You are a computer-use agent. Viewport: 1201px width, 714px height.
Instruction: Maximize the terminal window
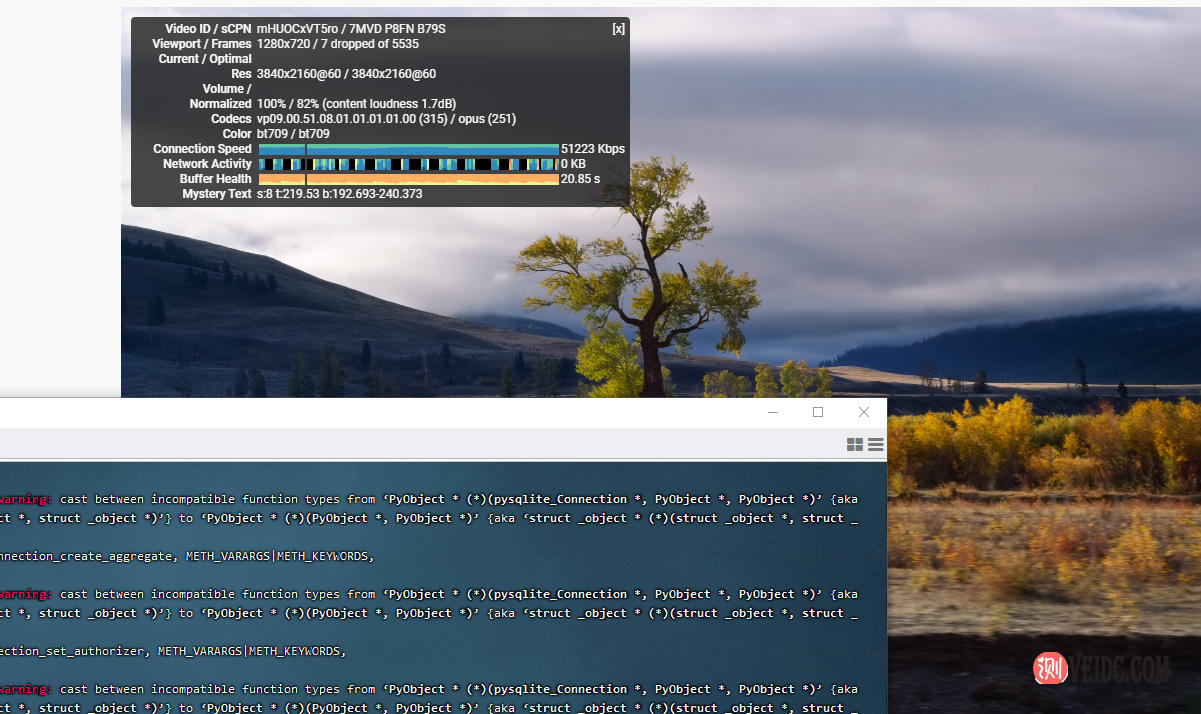(x=818, y=413)
